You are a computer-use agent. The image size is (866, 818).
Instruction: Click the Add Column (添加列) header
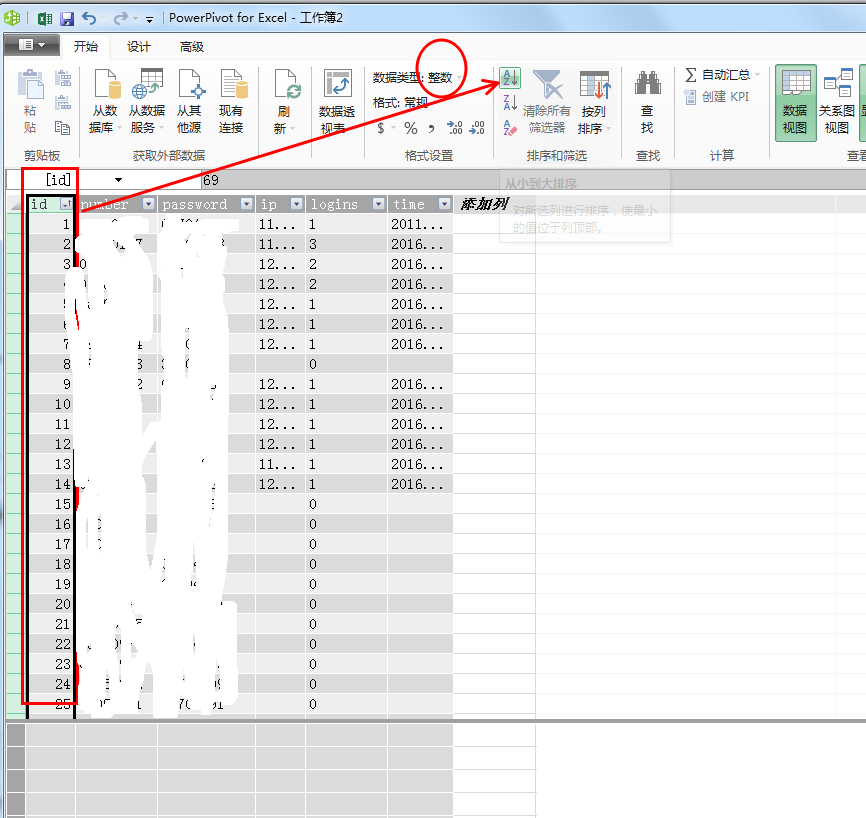tap(484, 204)
